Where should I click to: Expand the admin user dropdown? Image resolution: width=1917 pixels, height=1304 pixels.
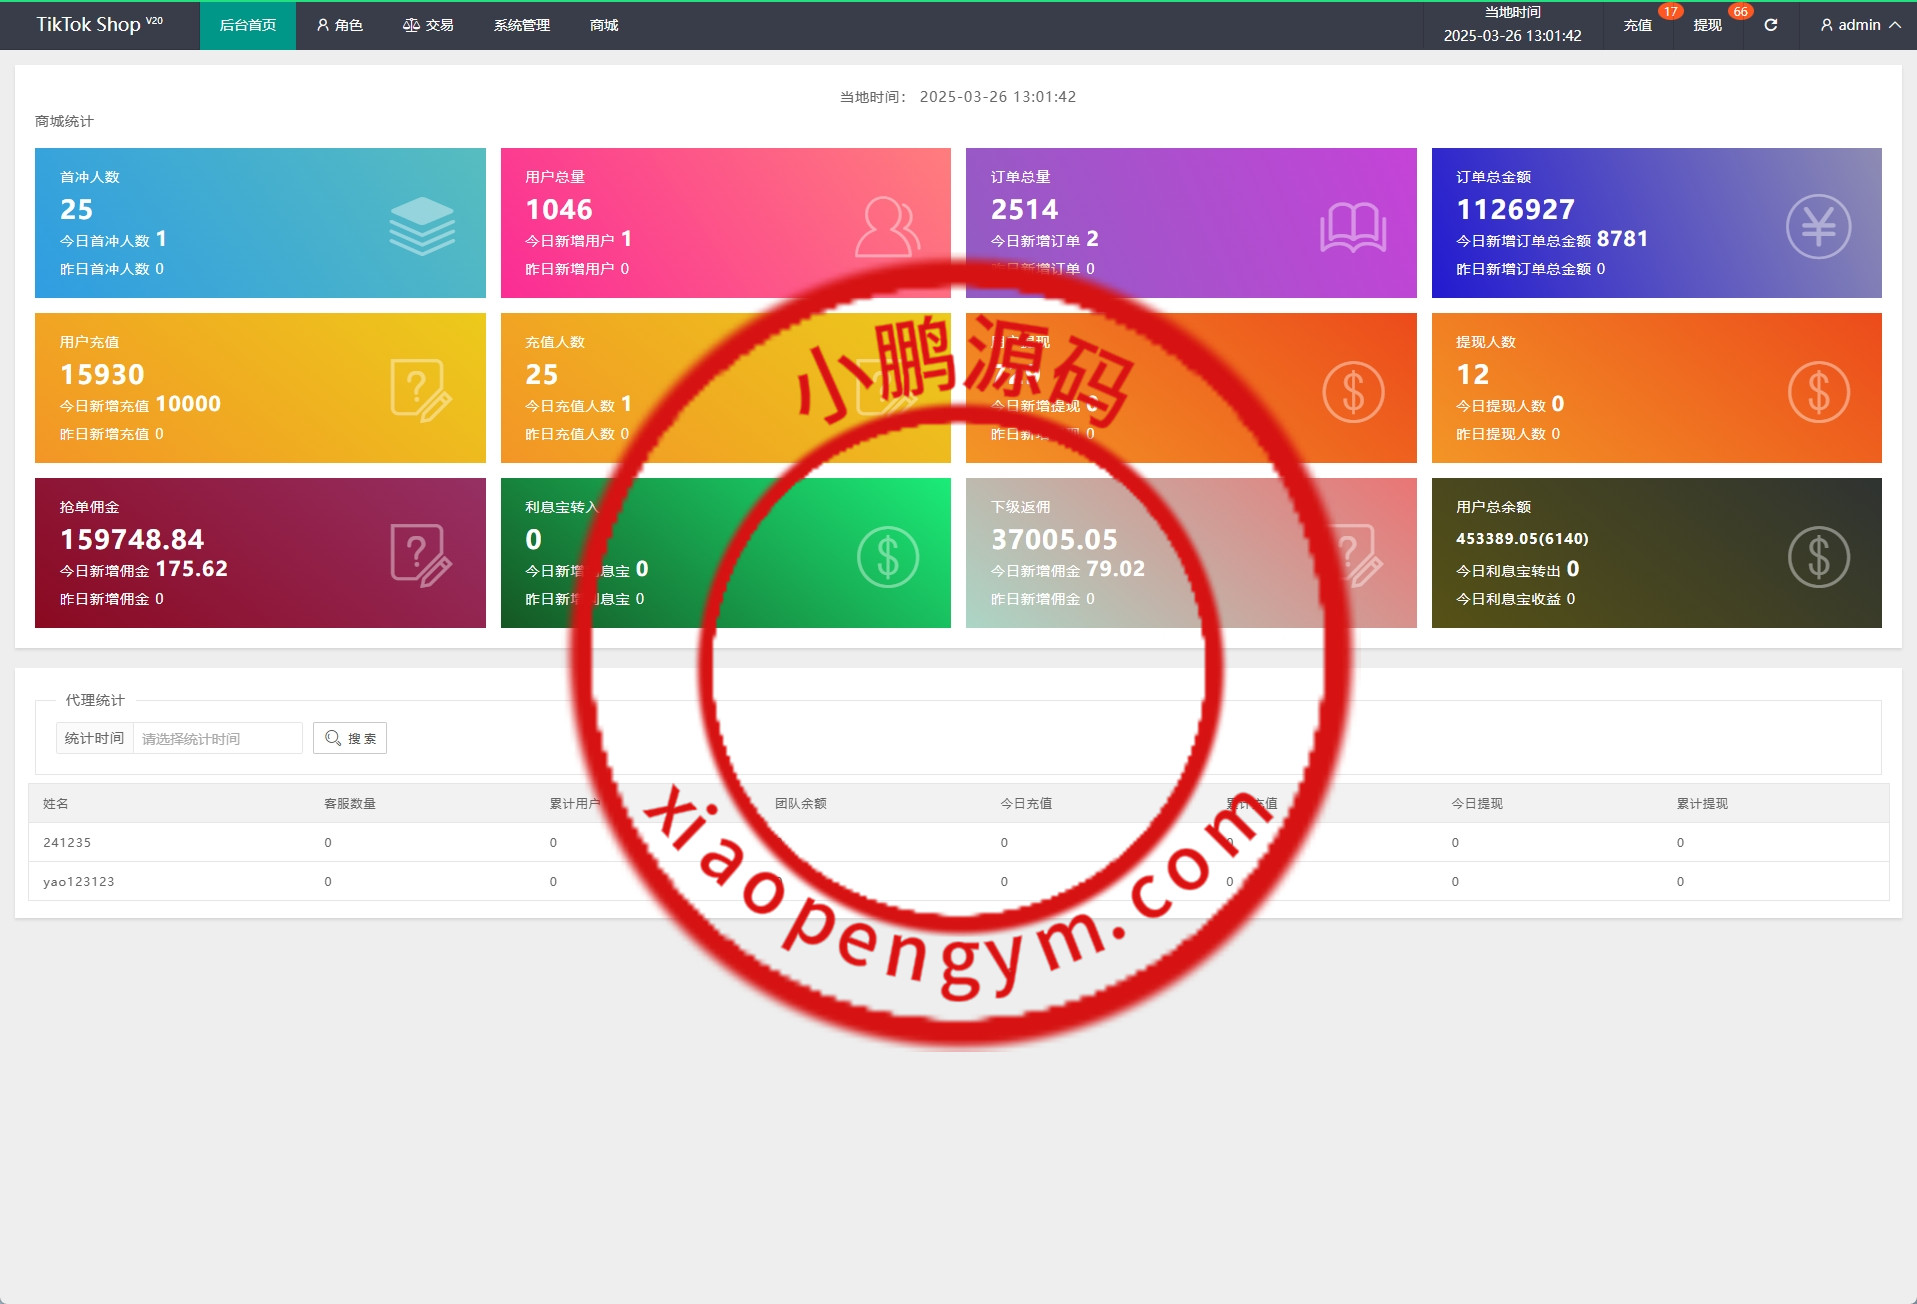(x=1859, y=25)
